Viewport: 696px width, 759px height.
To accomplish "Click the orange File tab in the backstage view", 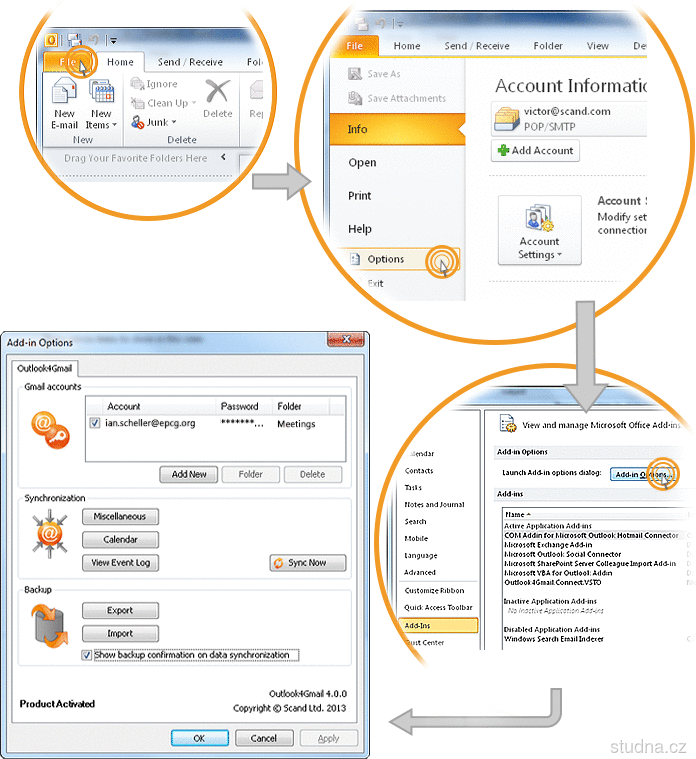I will point(354,46).
